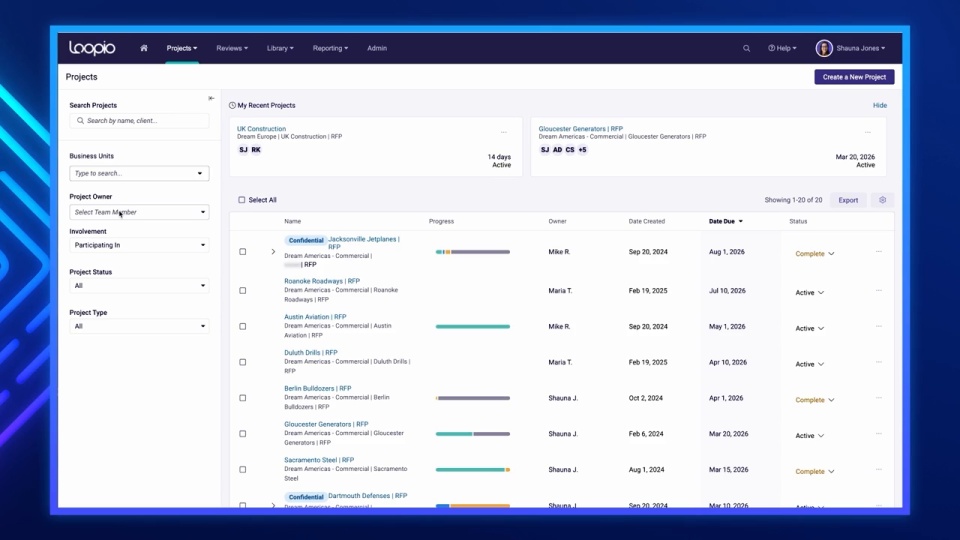Check the Berlin Bulldozers row checkbox

tap(243, 398)
